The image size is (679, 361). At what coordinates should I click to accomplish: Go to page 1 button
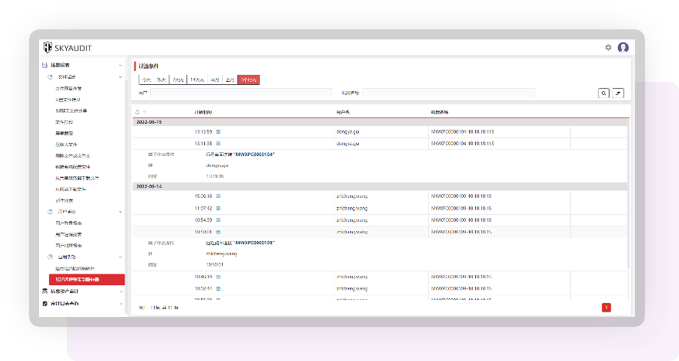click(606, 308)
